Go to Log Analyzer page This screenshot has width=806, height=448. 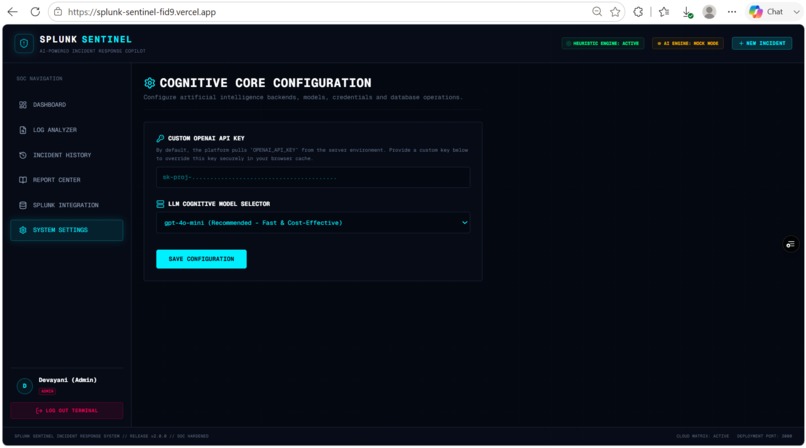pyautogui.click(x=66, y=130)
